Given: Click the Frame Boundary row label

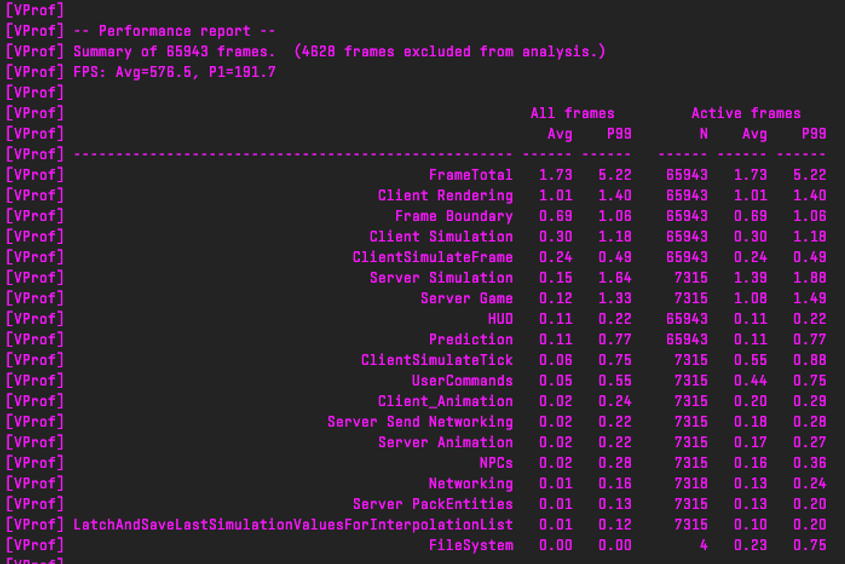Looking at the screenshot, I should [x=453, y=216].
